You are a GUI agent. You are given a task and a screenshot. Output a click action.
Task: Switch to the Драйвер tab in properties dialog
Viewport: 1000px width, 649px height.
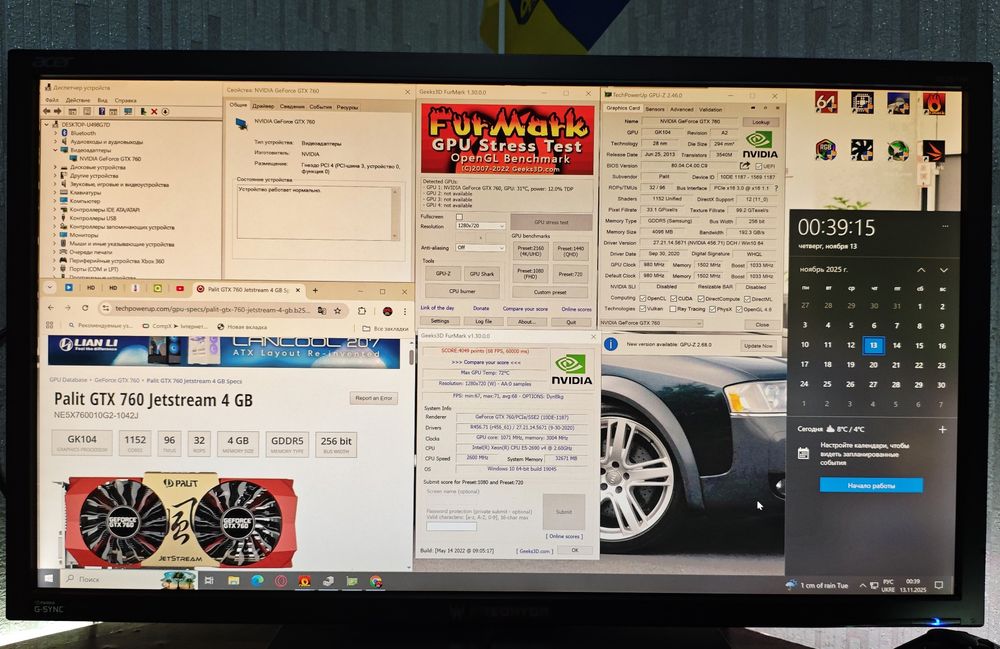[x=263, y=106]
